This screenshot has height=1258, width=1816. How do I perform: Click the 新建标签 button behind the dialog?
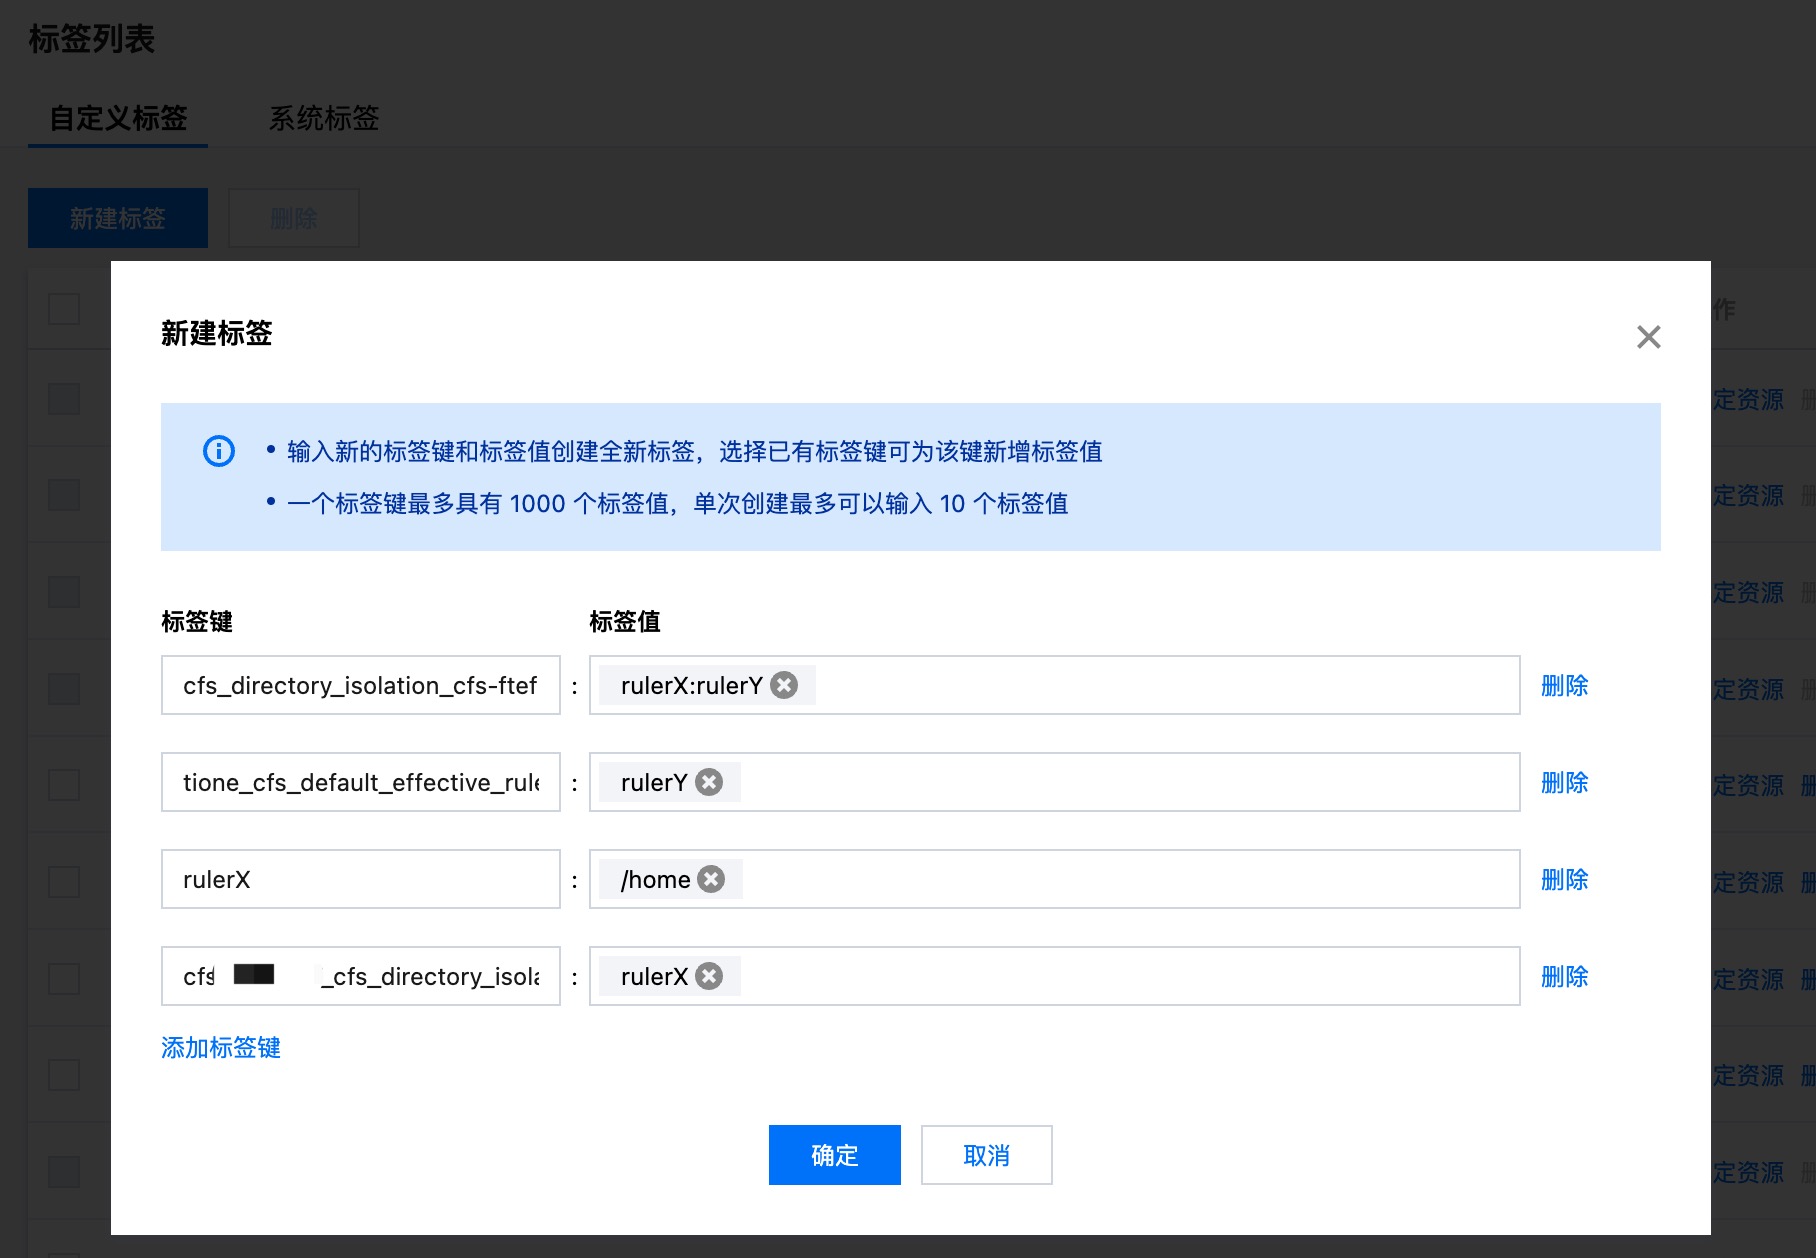pos(118,218)
